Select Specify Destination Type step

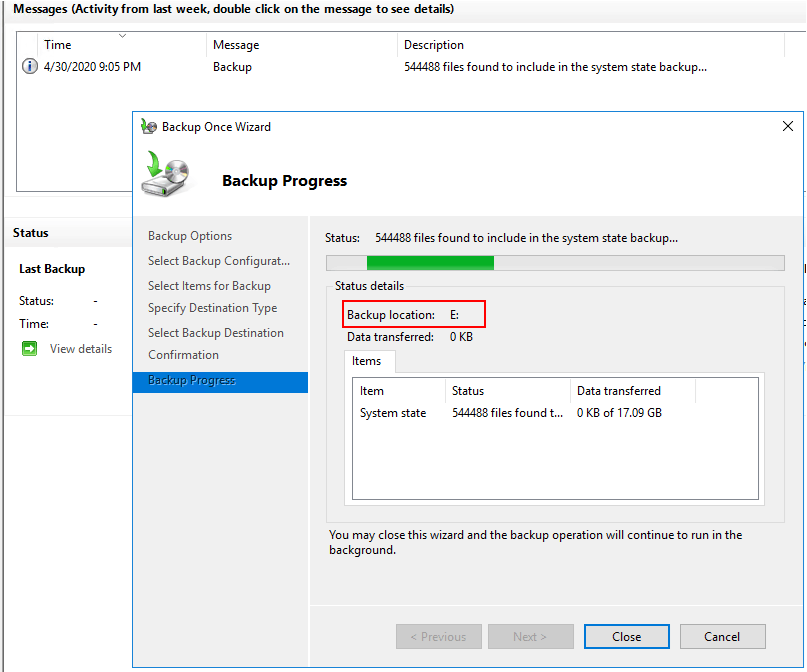(213, 308)
